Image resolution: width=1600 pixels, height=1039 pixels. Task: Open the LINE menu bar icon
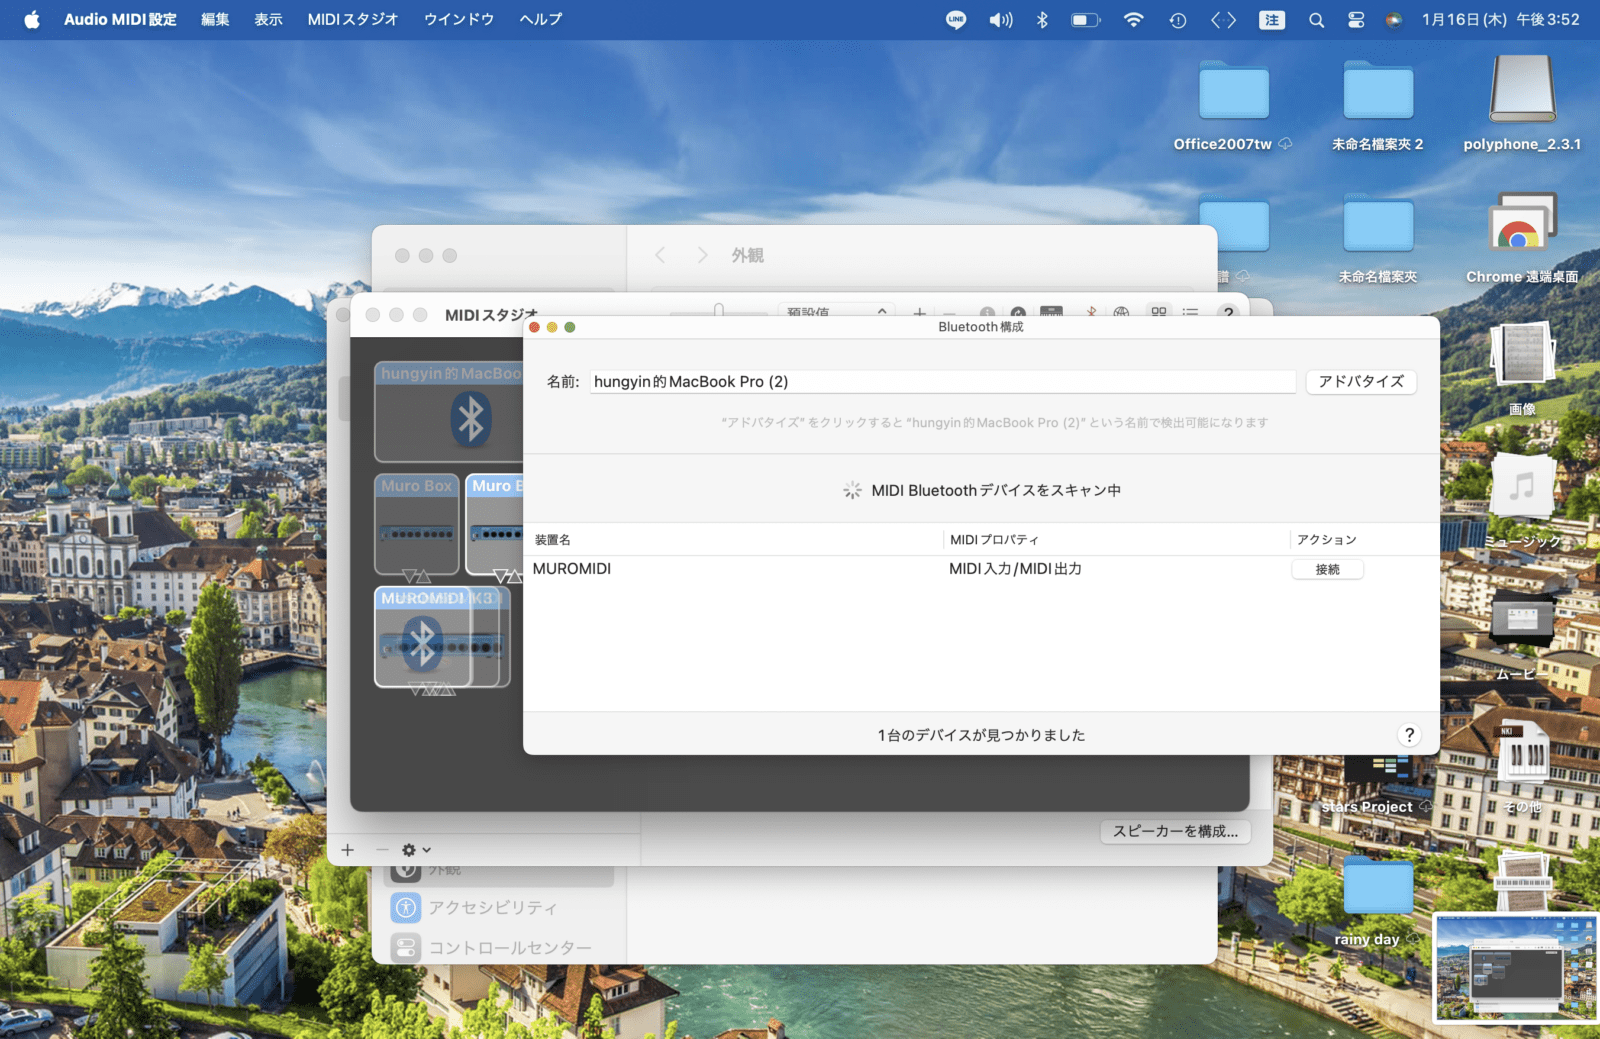956,19
